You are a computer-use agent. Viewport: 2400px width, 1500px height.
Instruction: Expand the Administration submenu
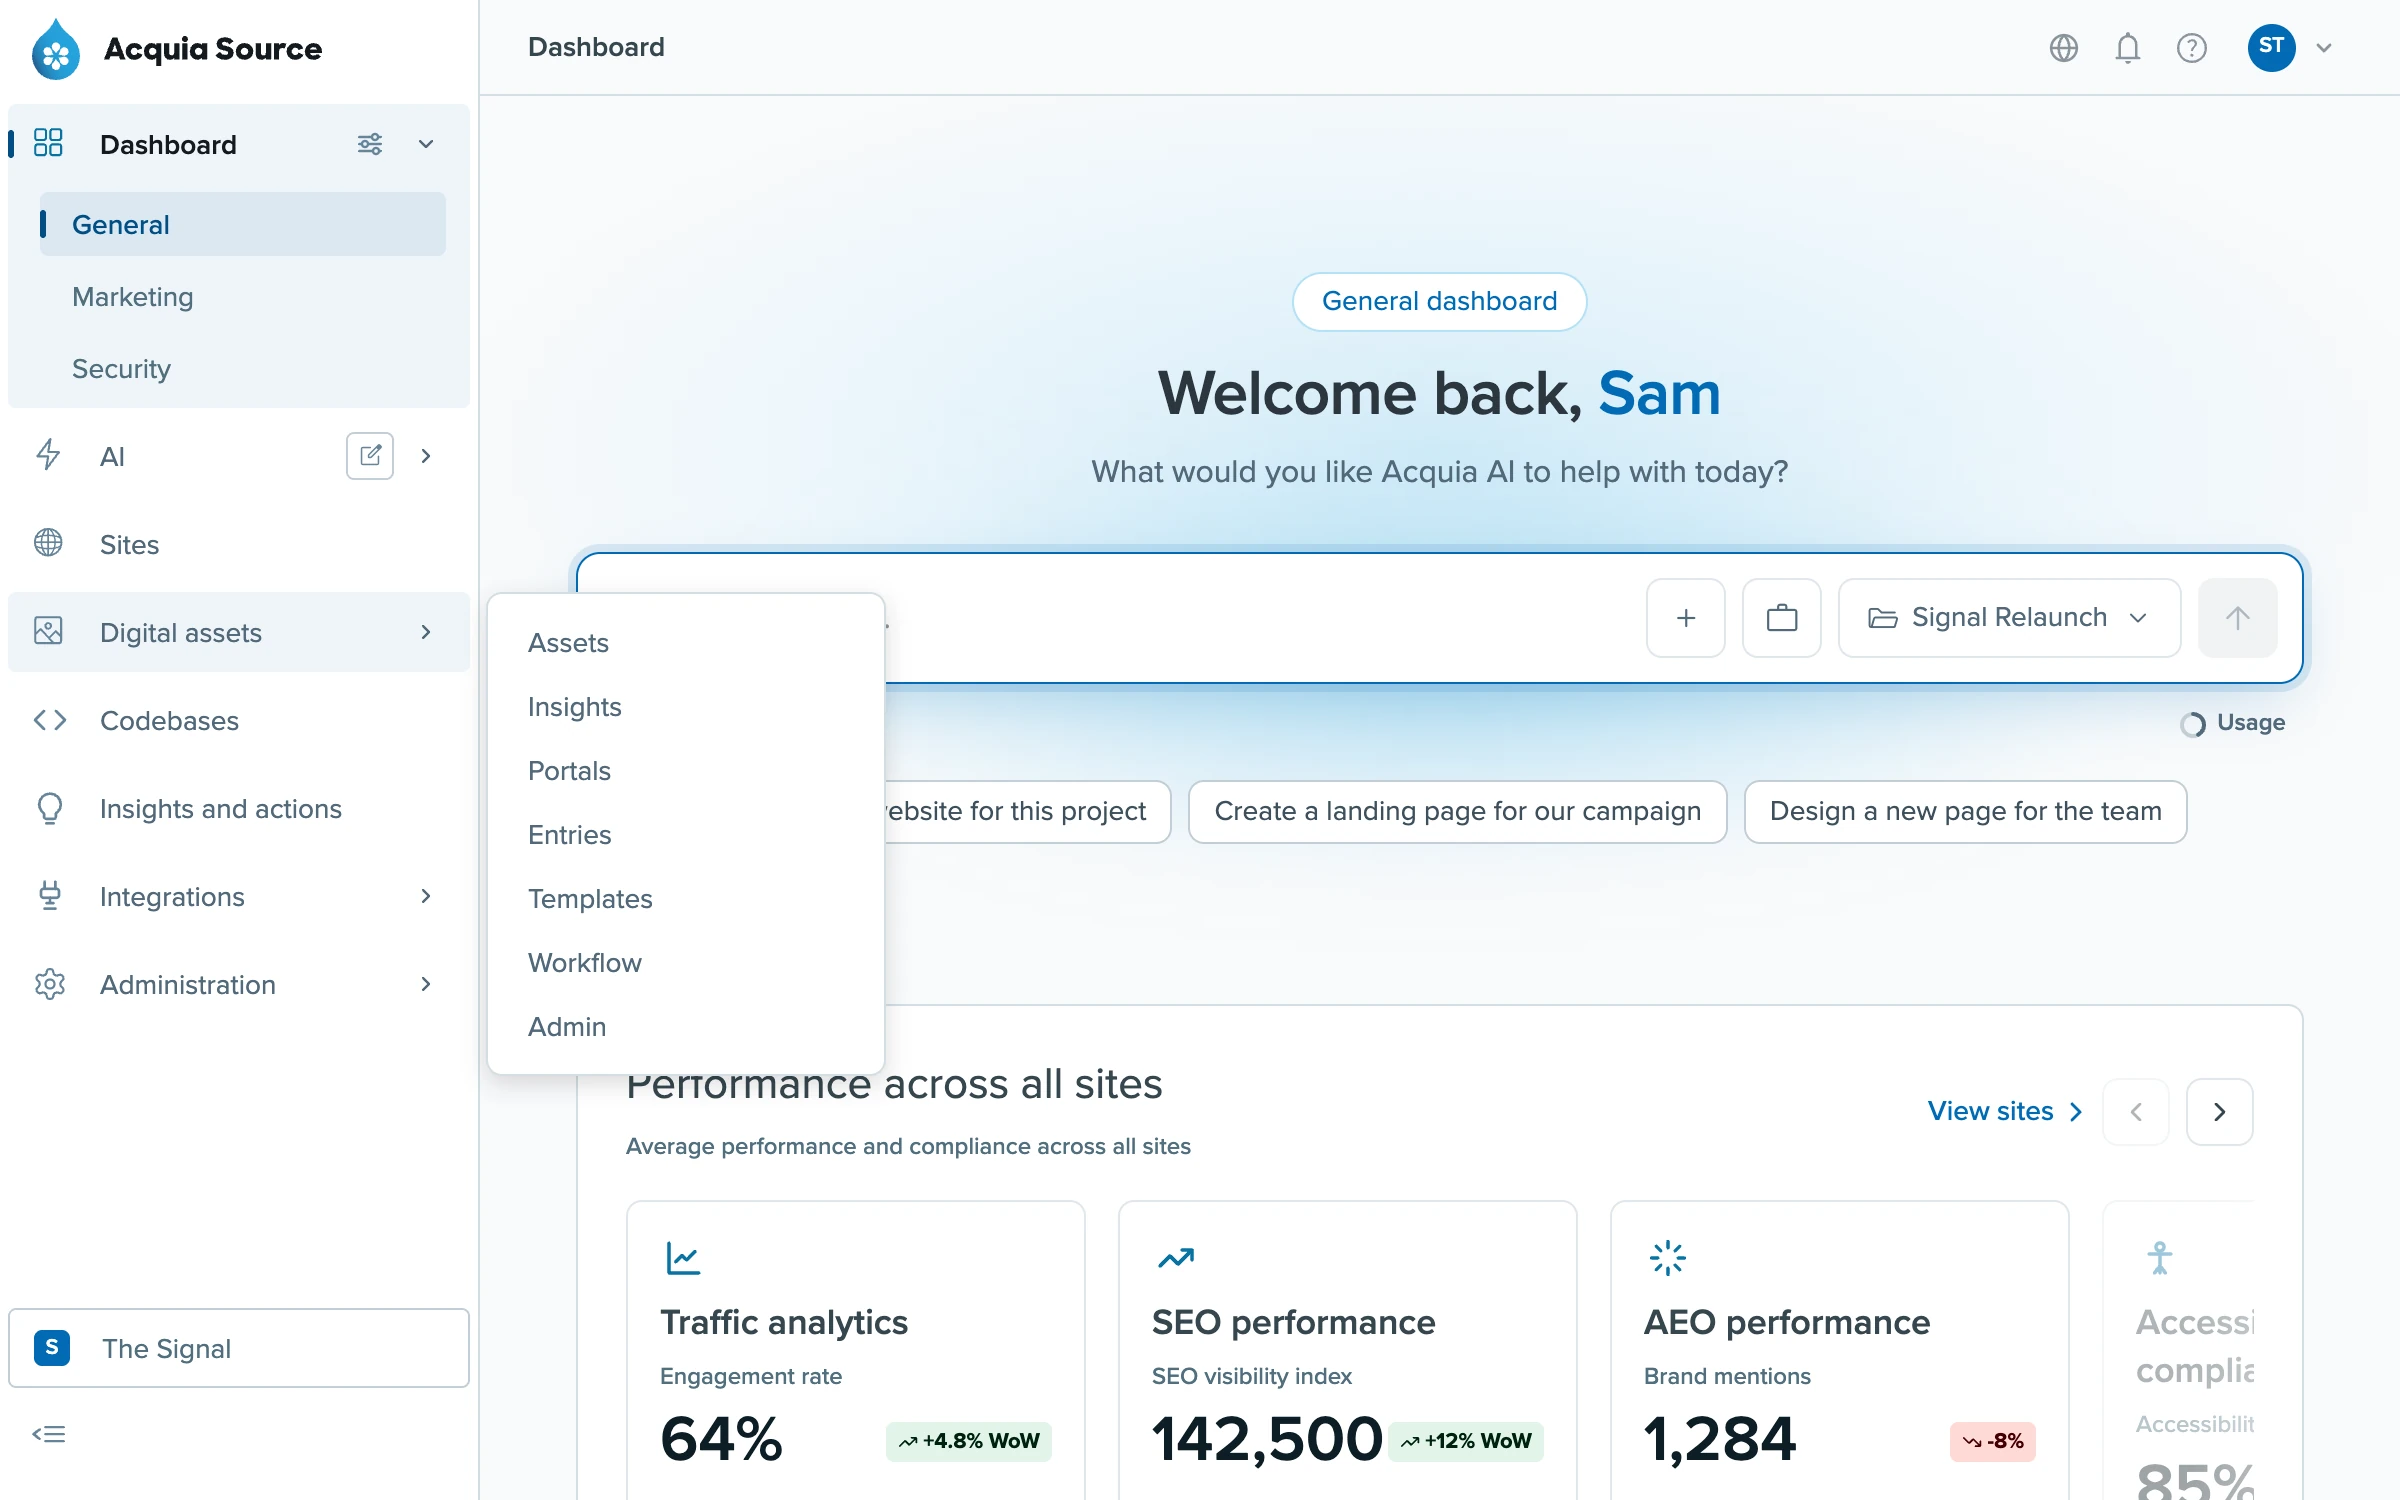[426, 984]
